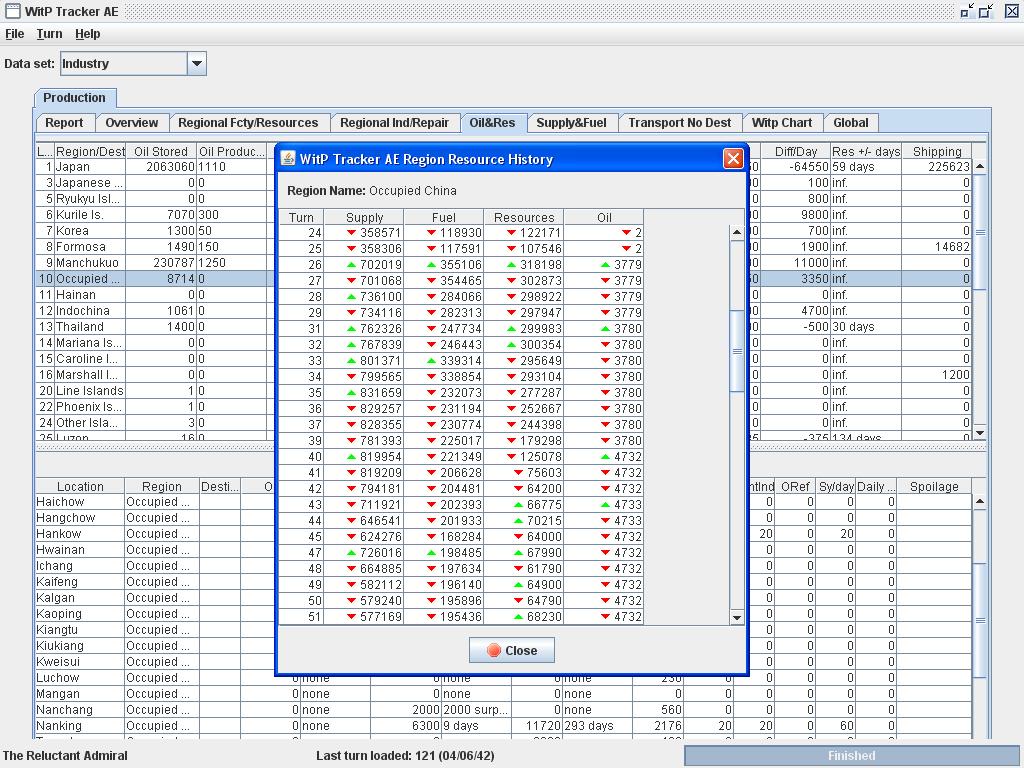Click the WitP Tracker AE window icon
This screenshot has width=1024, height=768.
pyautogui.click(x=12, y=11)
